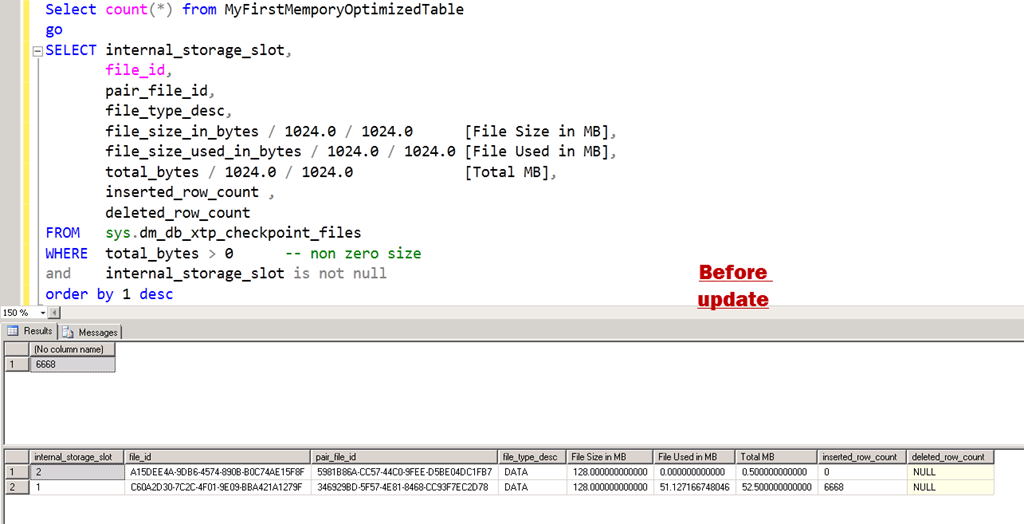This screenshot has height=524, width=1024.
Task: Click the (No column name) header
Action: [x=71, y=350]
